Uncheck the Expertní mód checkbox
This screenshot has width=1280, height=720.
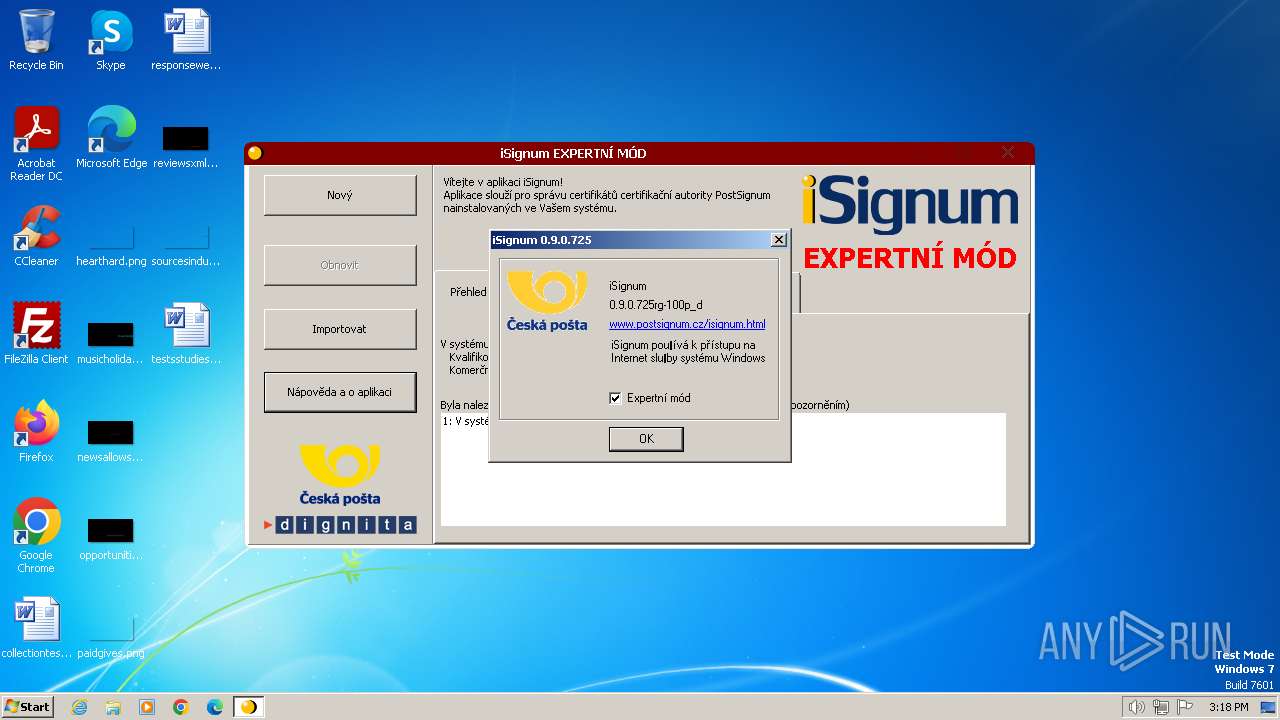615,398
